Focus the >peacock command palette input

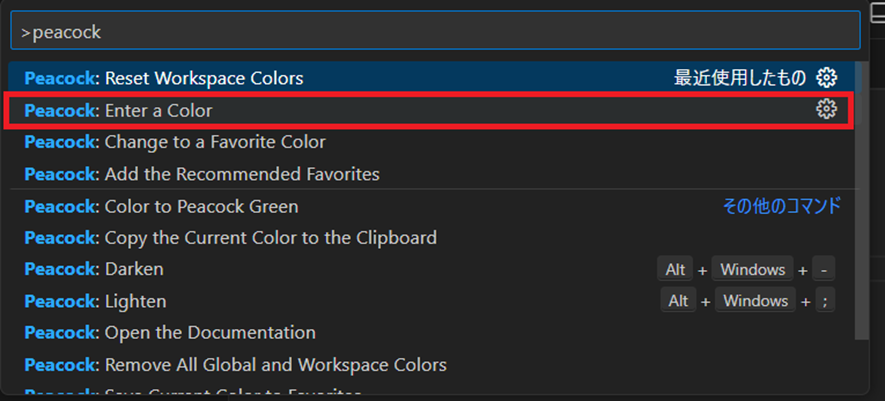pos(434,32)
